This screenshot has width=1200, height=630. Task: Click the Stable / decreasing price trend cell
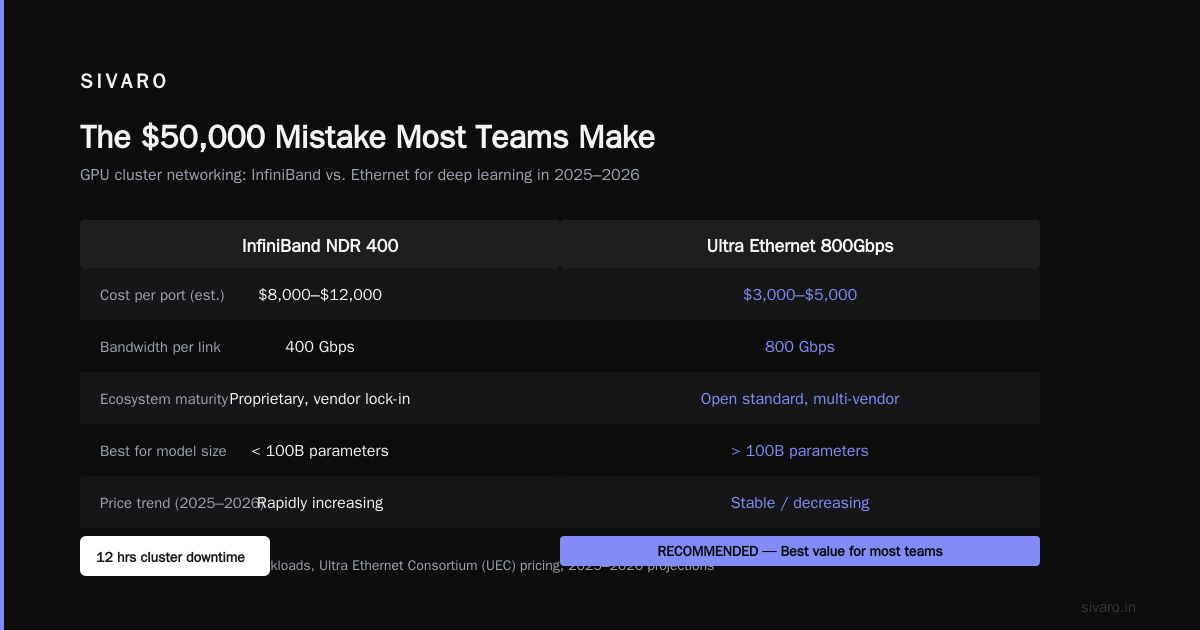[800, 503]
